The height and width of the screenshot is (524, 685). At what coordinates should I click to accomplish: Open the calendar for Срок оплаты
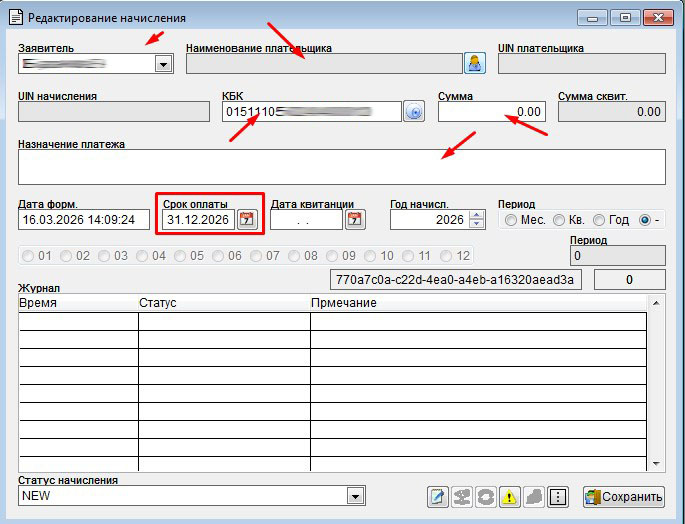coord(246,219)
